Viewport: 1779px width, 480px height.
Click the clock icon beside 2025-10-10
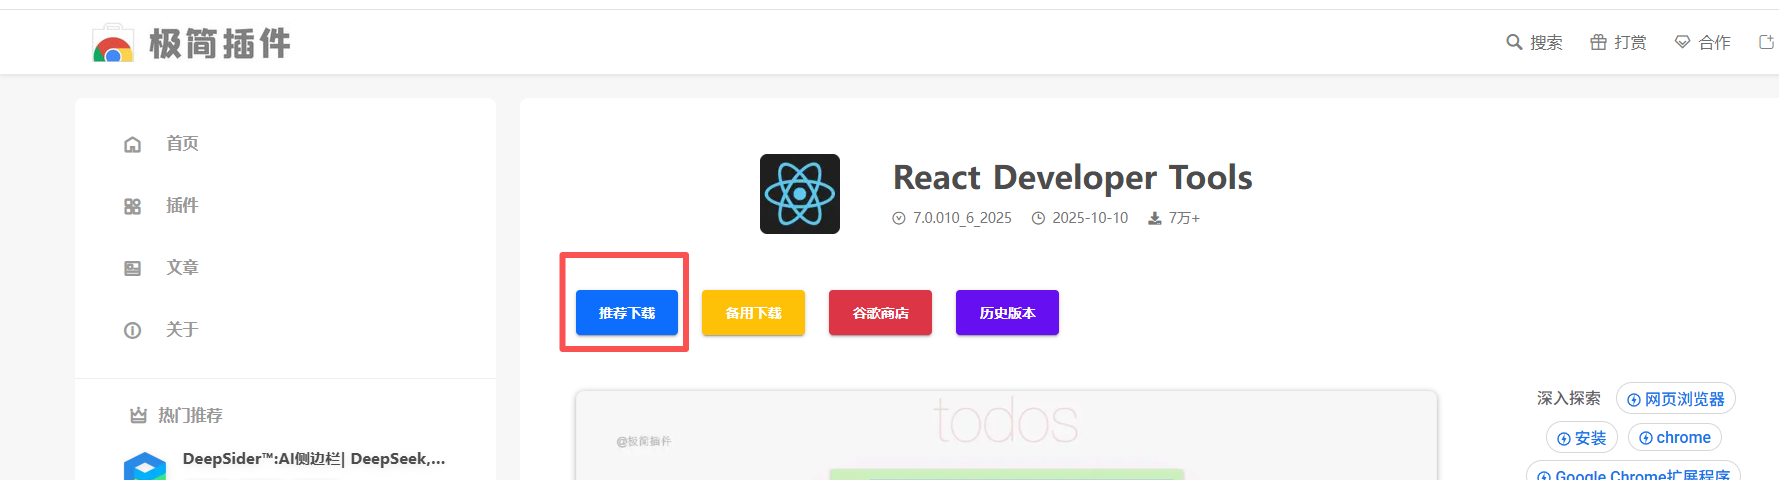point(1038,218)
